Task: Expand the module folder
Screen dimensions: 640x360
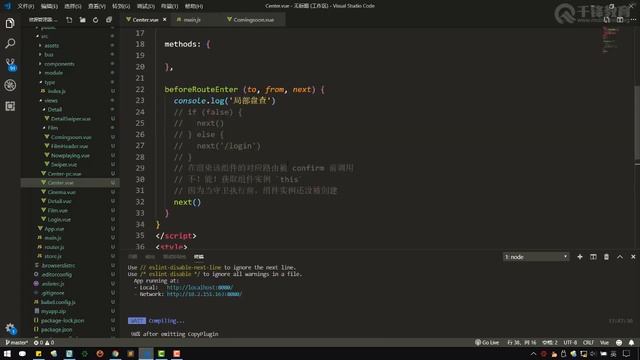Action: pos(53,73)
